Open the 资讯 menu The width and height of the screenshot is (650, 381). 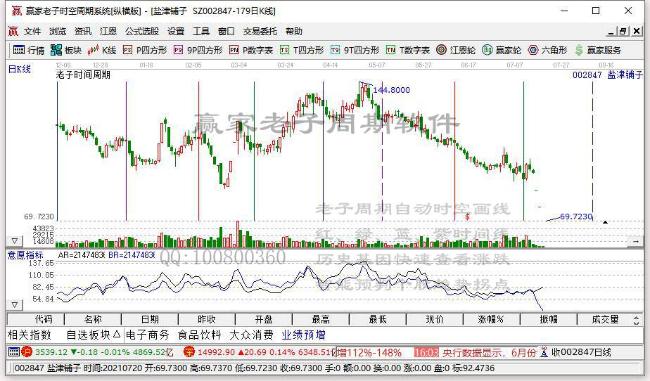[x=83, y=31]
